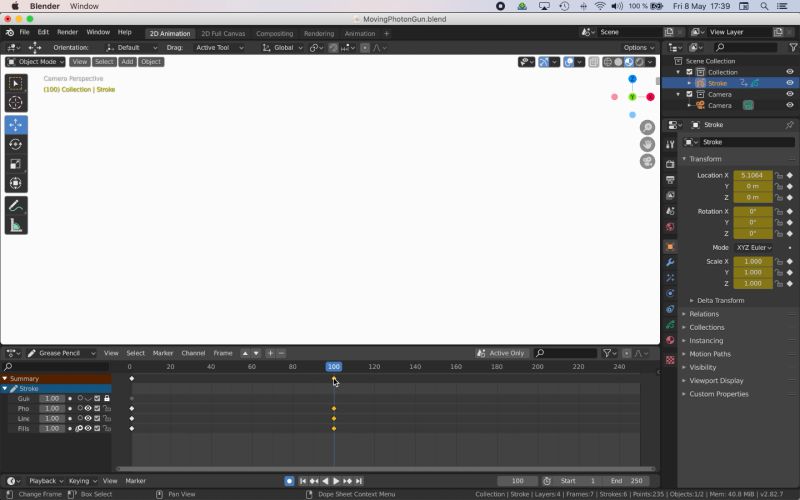Viewport: 800px width, 500px height.
Task: Open Visual Effects properties tab
Action: click(670, 278)
